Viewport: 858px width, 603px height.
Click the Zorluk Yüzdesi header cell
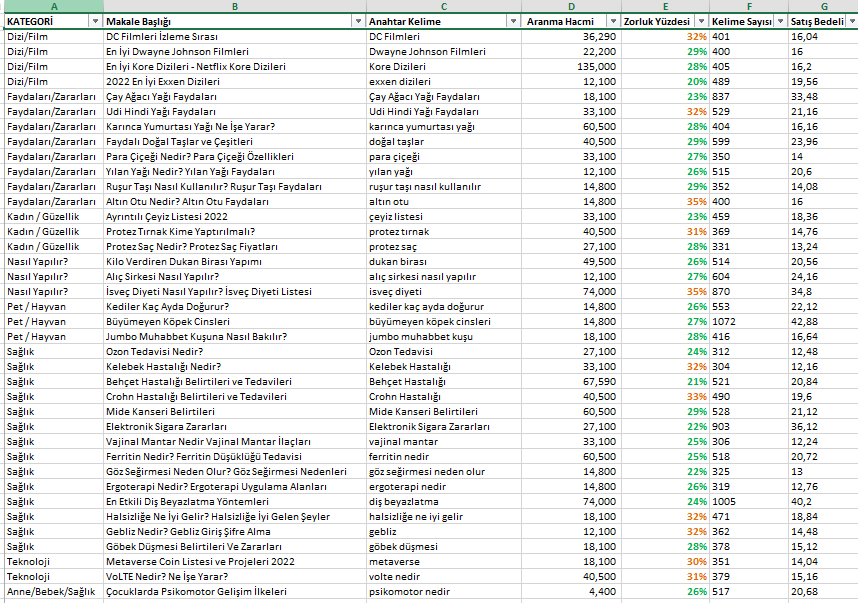[665, 21]
